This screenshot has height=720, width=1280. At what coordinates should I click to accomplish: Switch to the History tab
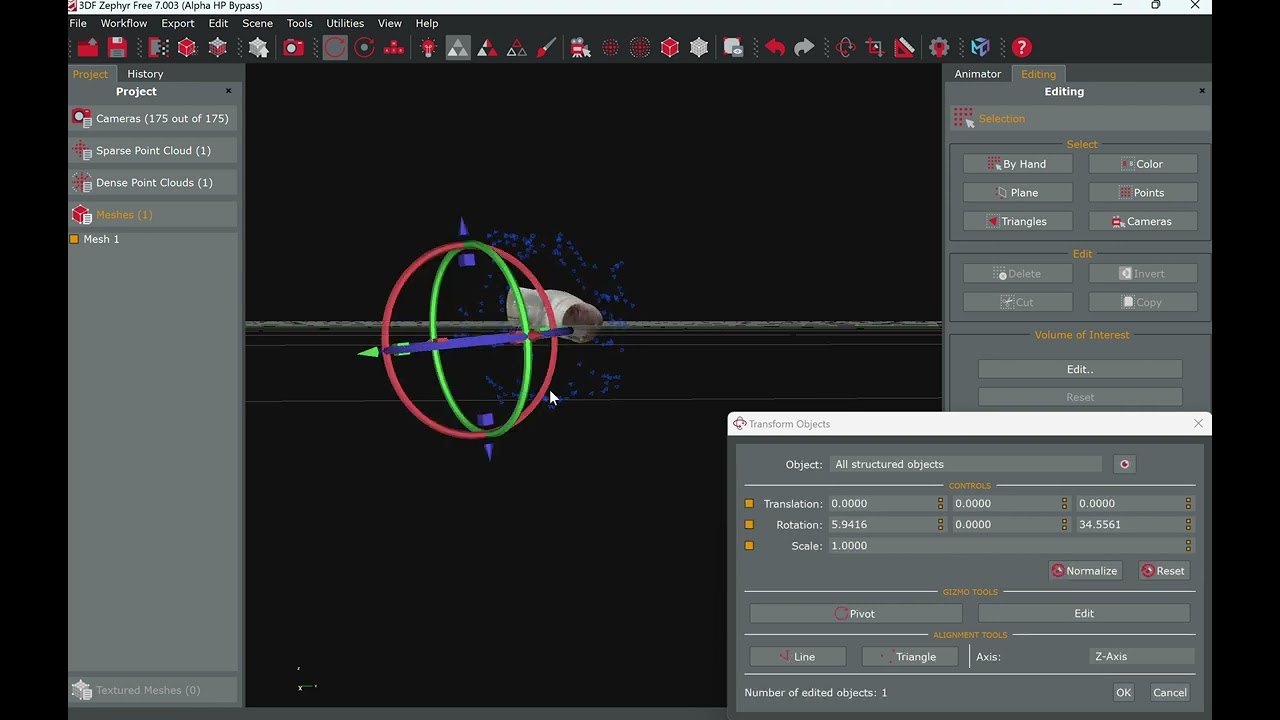(145, 74)
